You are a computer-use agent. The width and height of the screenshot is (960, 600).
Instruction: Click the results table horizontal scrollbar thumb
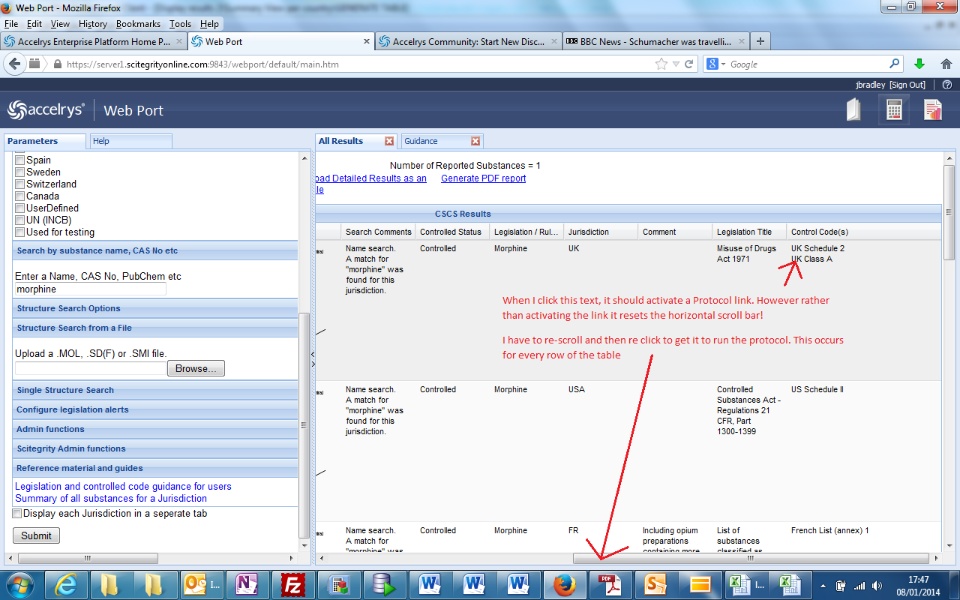[751, 558]
